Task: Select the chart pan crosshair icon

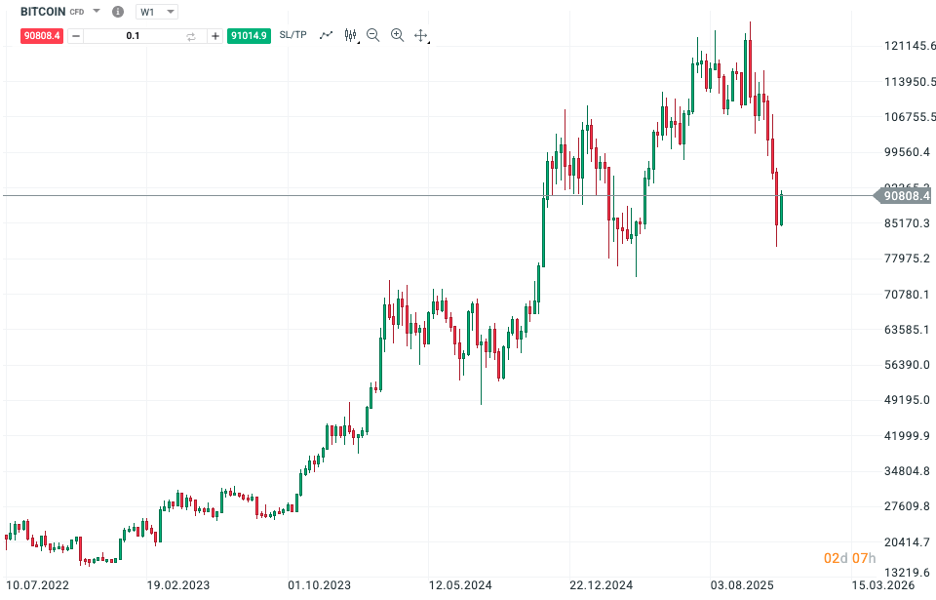Action: tap(421, 34)
